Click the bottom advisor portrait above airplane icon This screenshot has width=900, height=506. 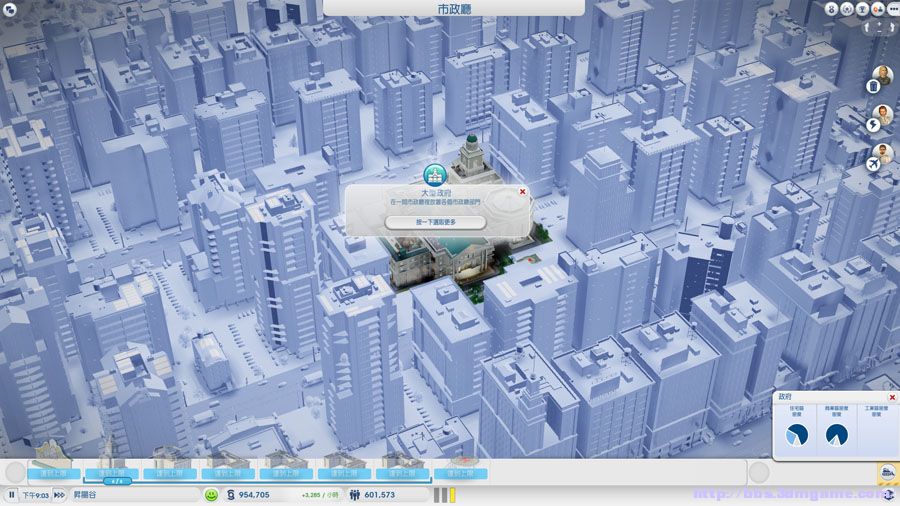(883, 153)
